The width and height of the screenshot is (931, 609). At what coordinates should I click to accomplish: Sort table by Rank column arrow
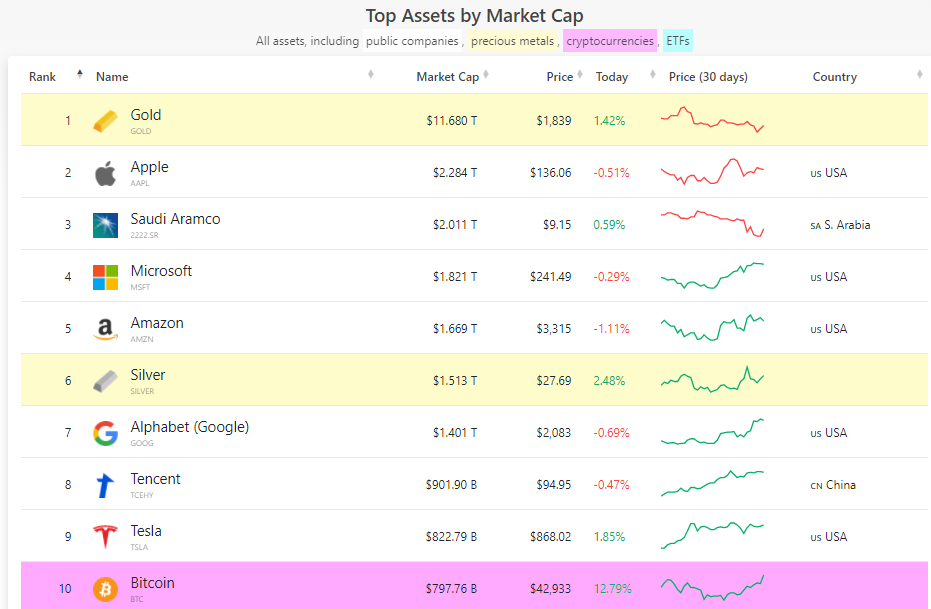(80, 74)
